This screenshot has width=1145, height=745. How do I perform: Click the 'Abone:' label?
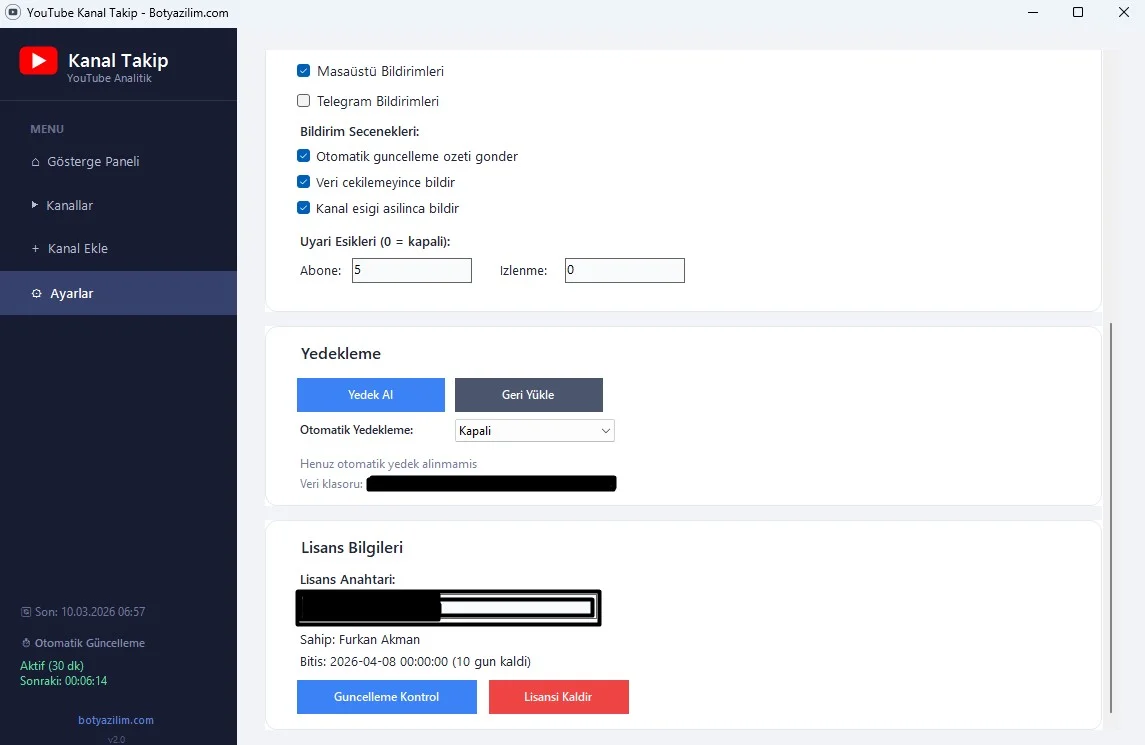coord(321,271)
